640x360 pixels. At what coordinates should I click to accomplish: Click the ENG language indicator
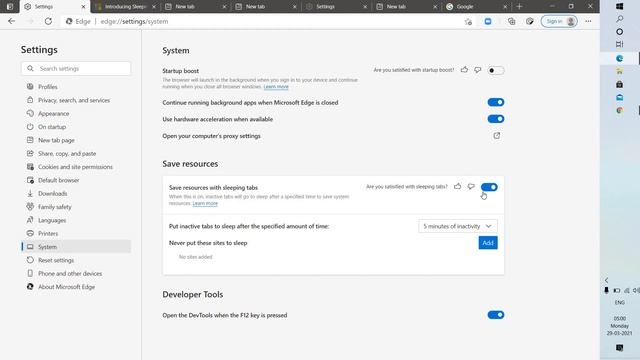pos(620,302)
